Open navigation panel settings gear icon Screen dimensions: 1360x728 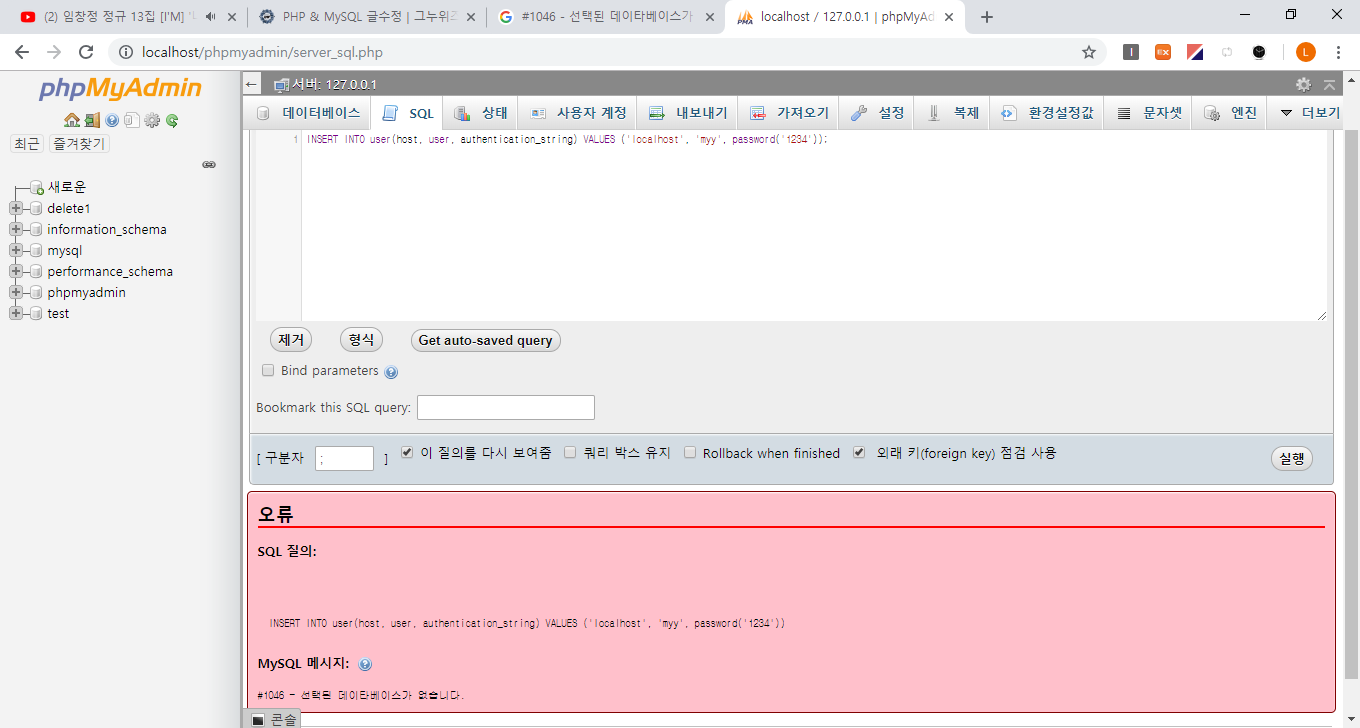point(152,120)
